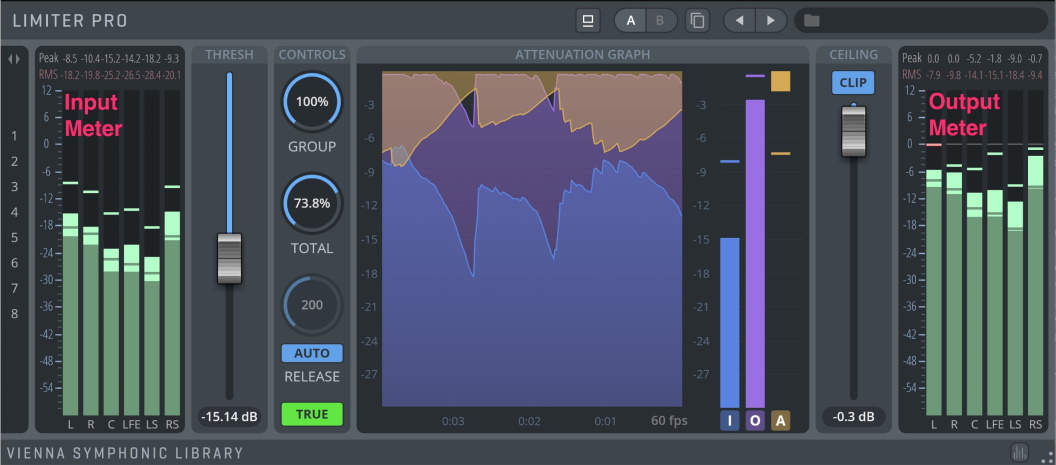Screen dimensions: 1056x465
Task: Select preset slot A
Action: (630, 20)
